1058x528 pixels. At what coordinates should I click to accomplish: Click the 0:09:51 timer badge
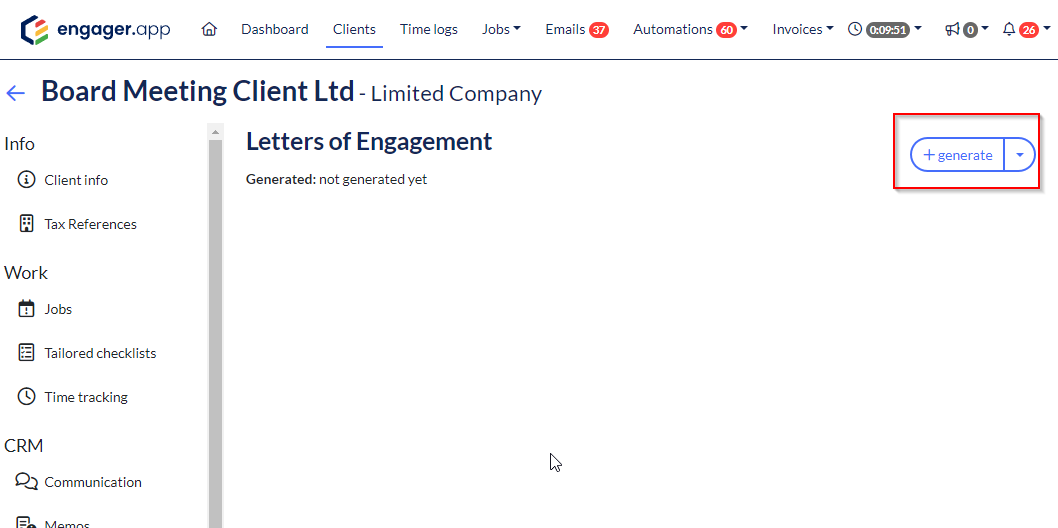pos(887,30)
